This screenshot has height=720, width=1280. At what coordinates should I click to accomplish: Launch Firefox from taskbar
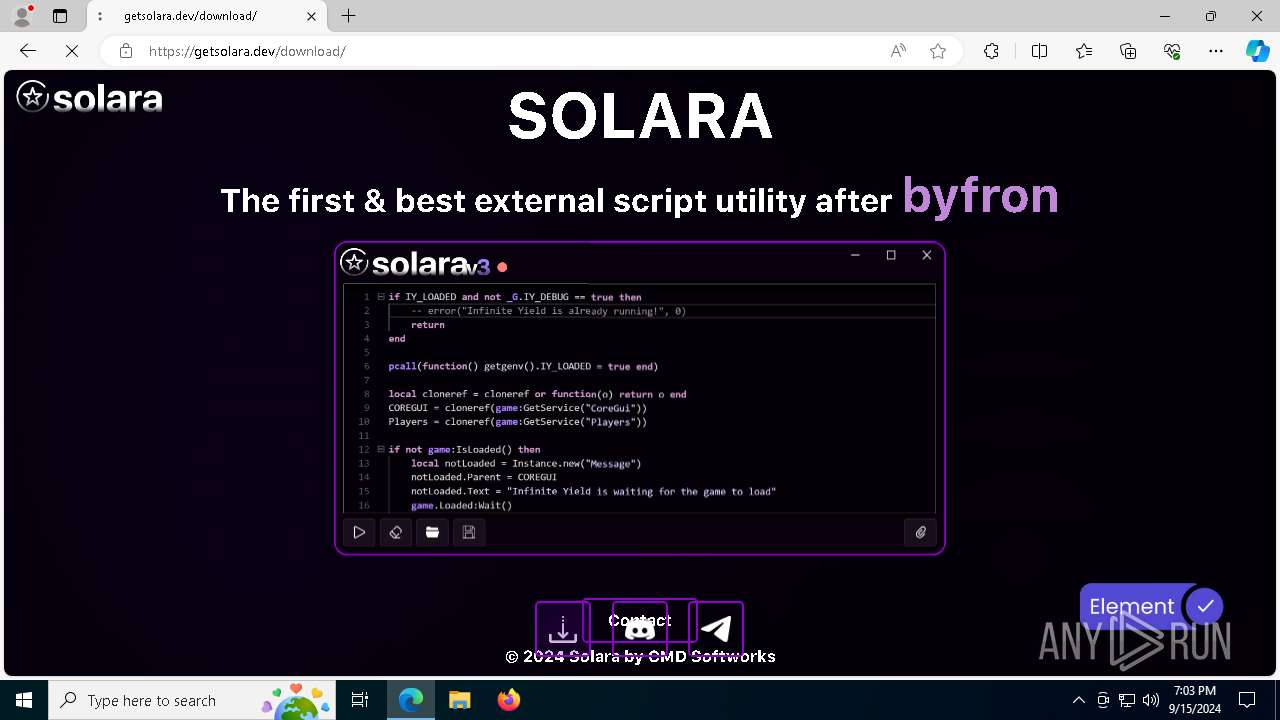tap(508, 700)
